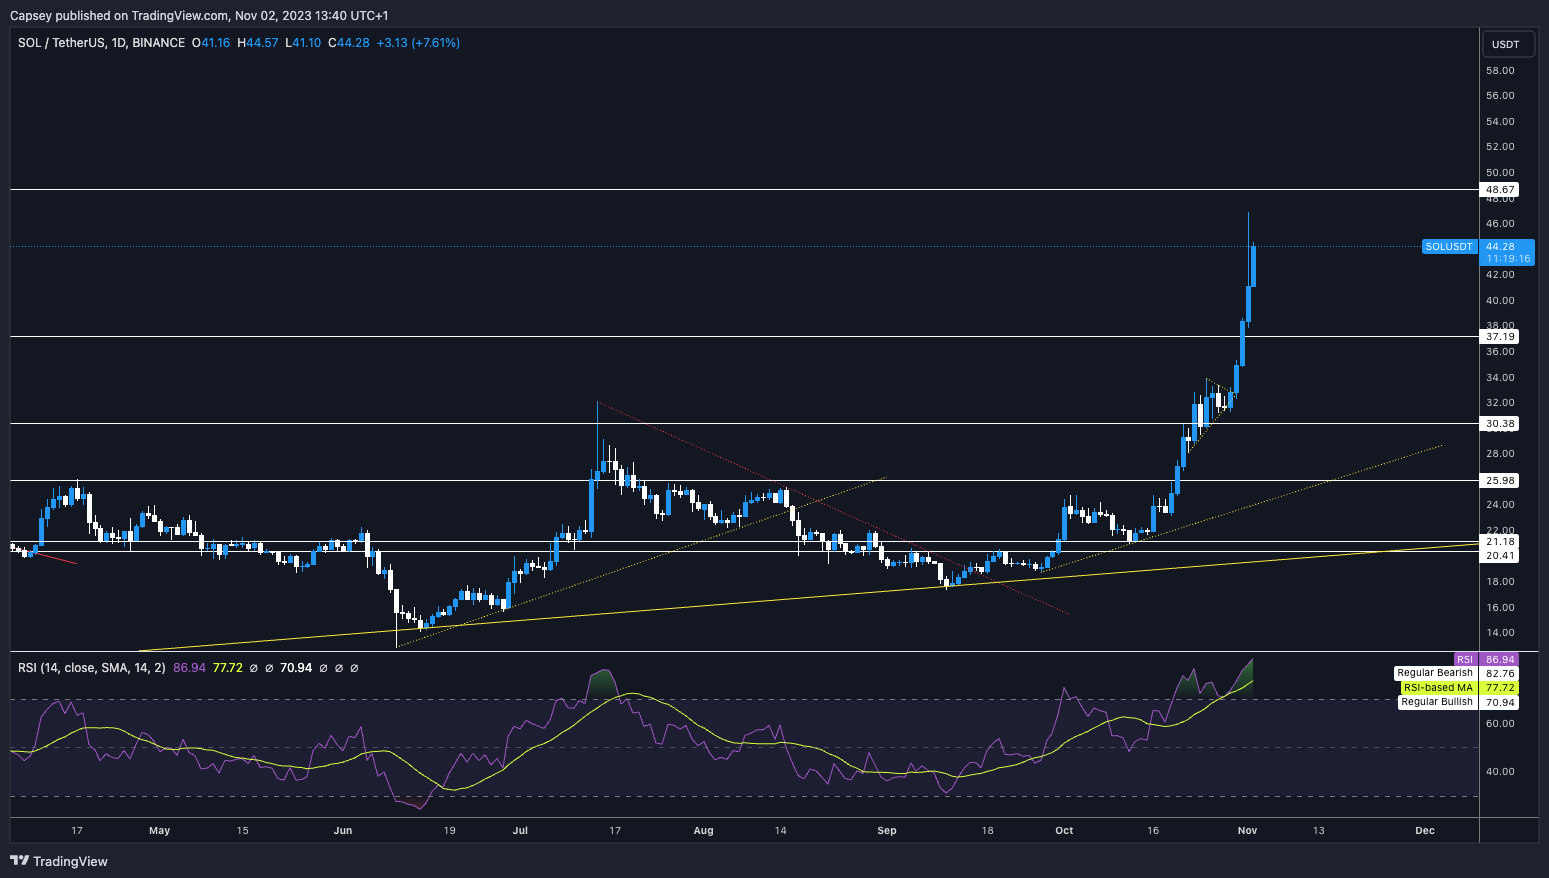Open the RSI (14, close, SMA) legend menu
Image resolution: width=1549 pixels, height=878 pixels.
point(90,667)
